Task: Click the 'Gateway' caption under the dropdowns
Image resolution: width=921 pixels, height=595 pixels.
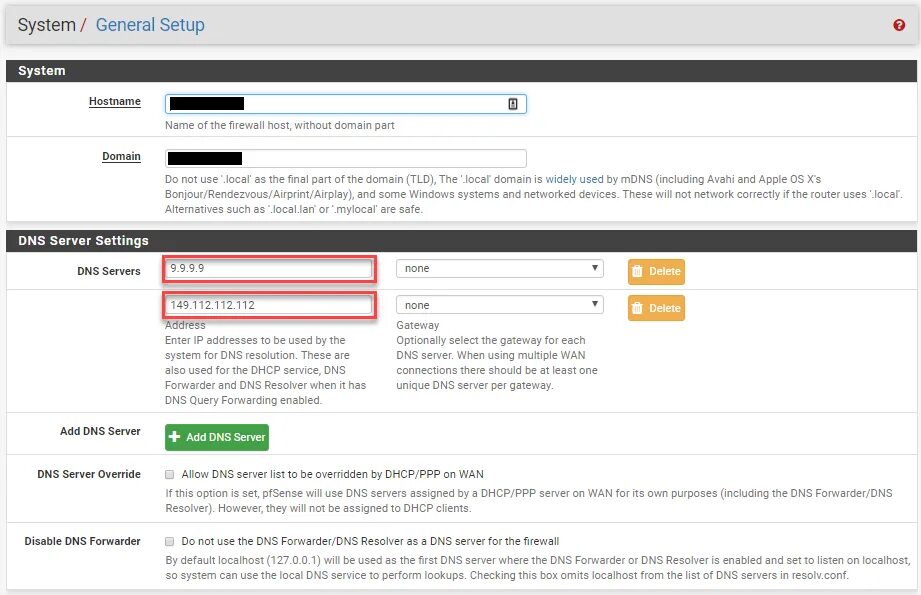Action: pyautogui.click(x=418, y=325)
